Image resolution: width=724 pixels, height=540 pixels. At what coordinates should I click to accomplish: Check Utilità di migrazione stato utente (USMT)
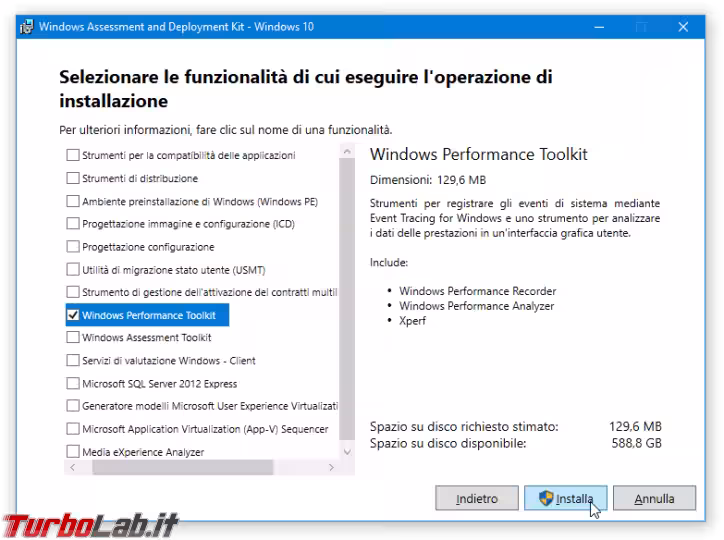tap(72, 269)
